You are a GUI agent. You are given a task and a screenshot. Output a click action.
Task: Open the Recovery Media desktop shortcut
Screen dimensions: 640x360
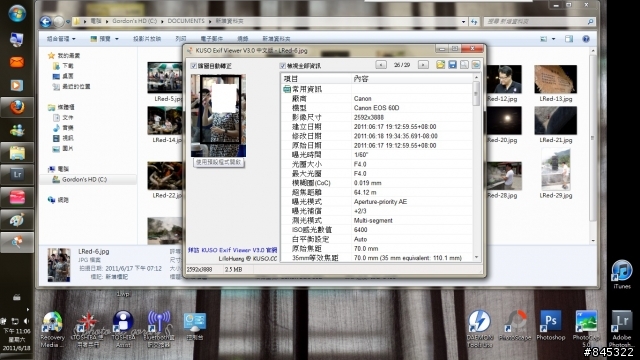tap(52, 329)
